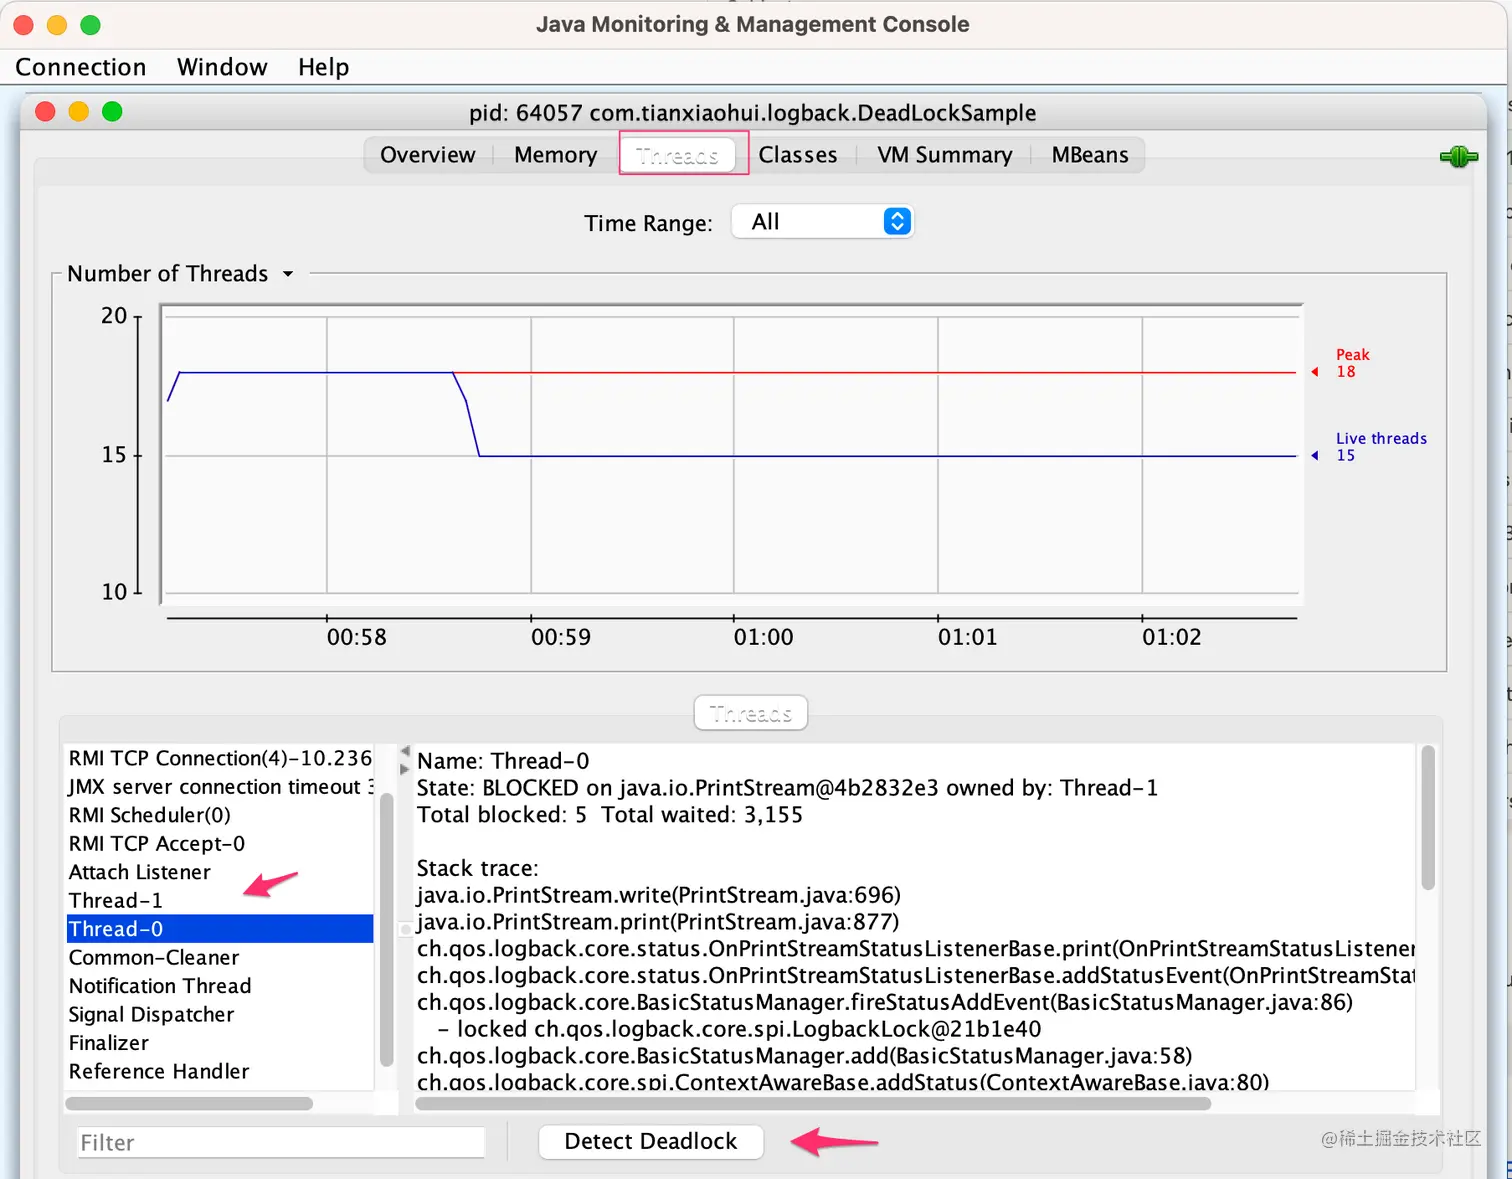Click the thread list vertical scrollbar
1512x1179 pixels.
(x=387, y=930)
